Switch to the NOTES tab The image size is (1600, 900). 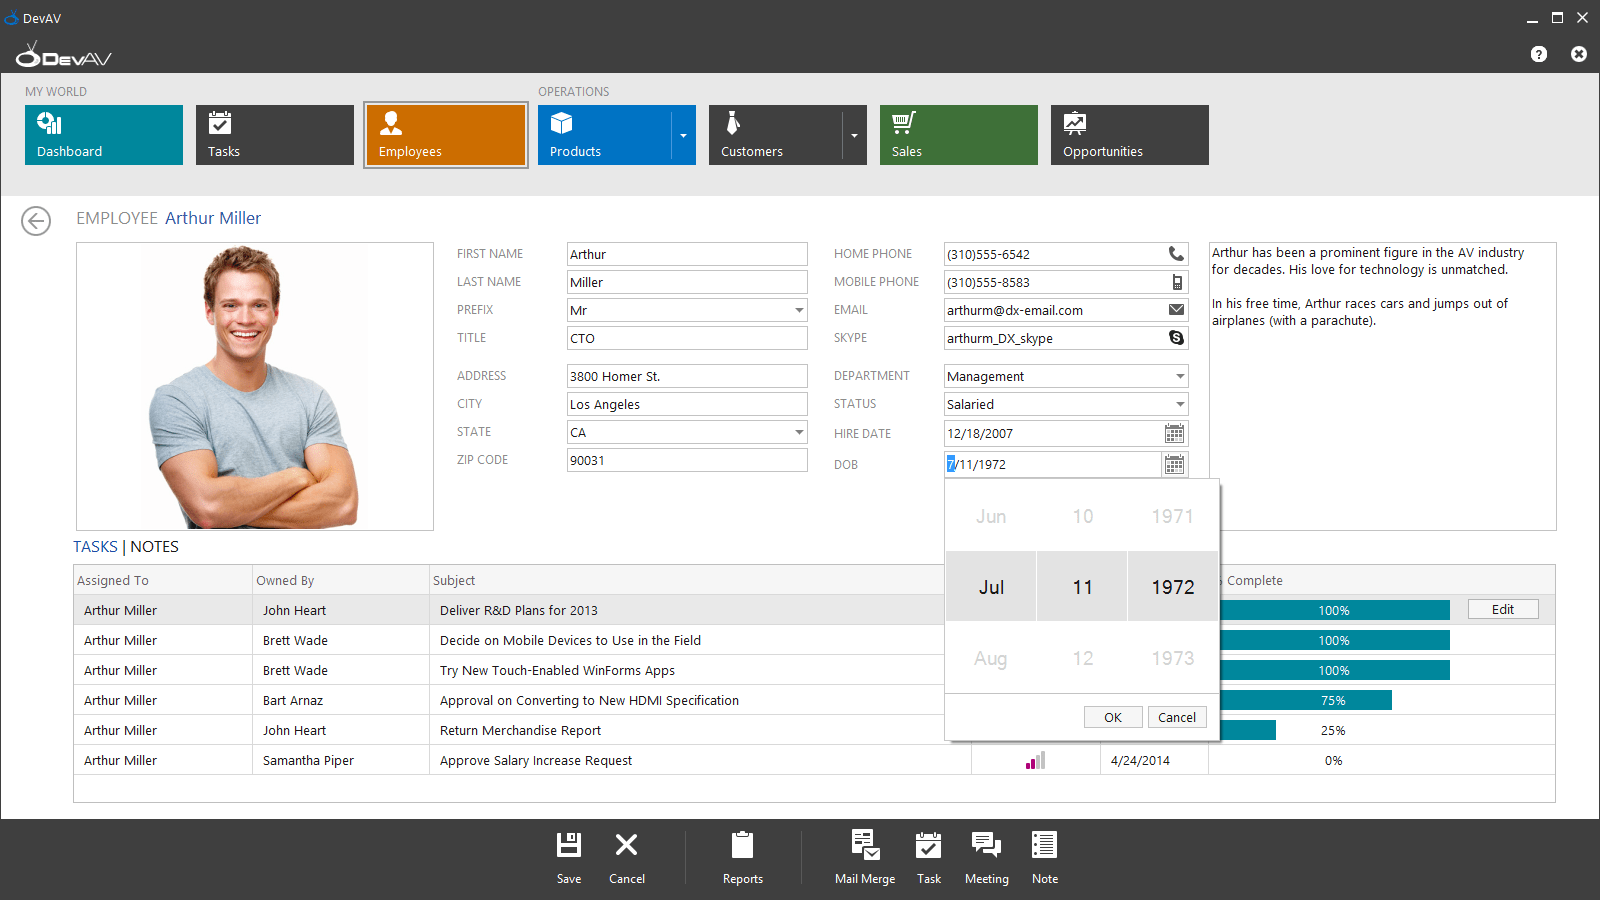[x=154, y=547]
